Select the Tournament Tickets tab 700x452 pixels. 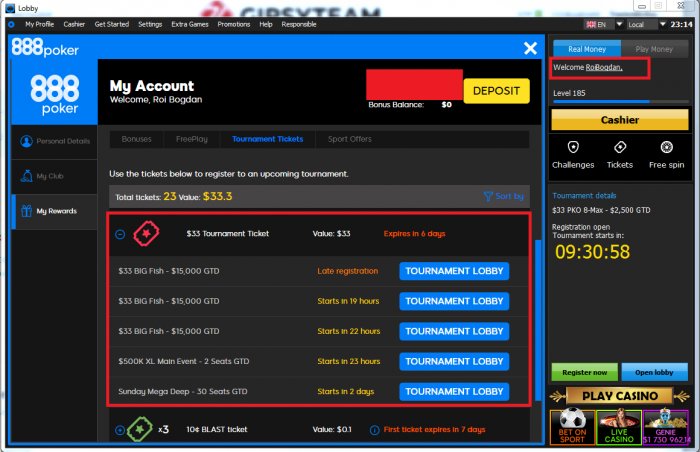coord(267,139)
